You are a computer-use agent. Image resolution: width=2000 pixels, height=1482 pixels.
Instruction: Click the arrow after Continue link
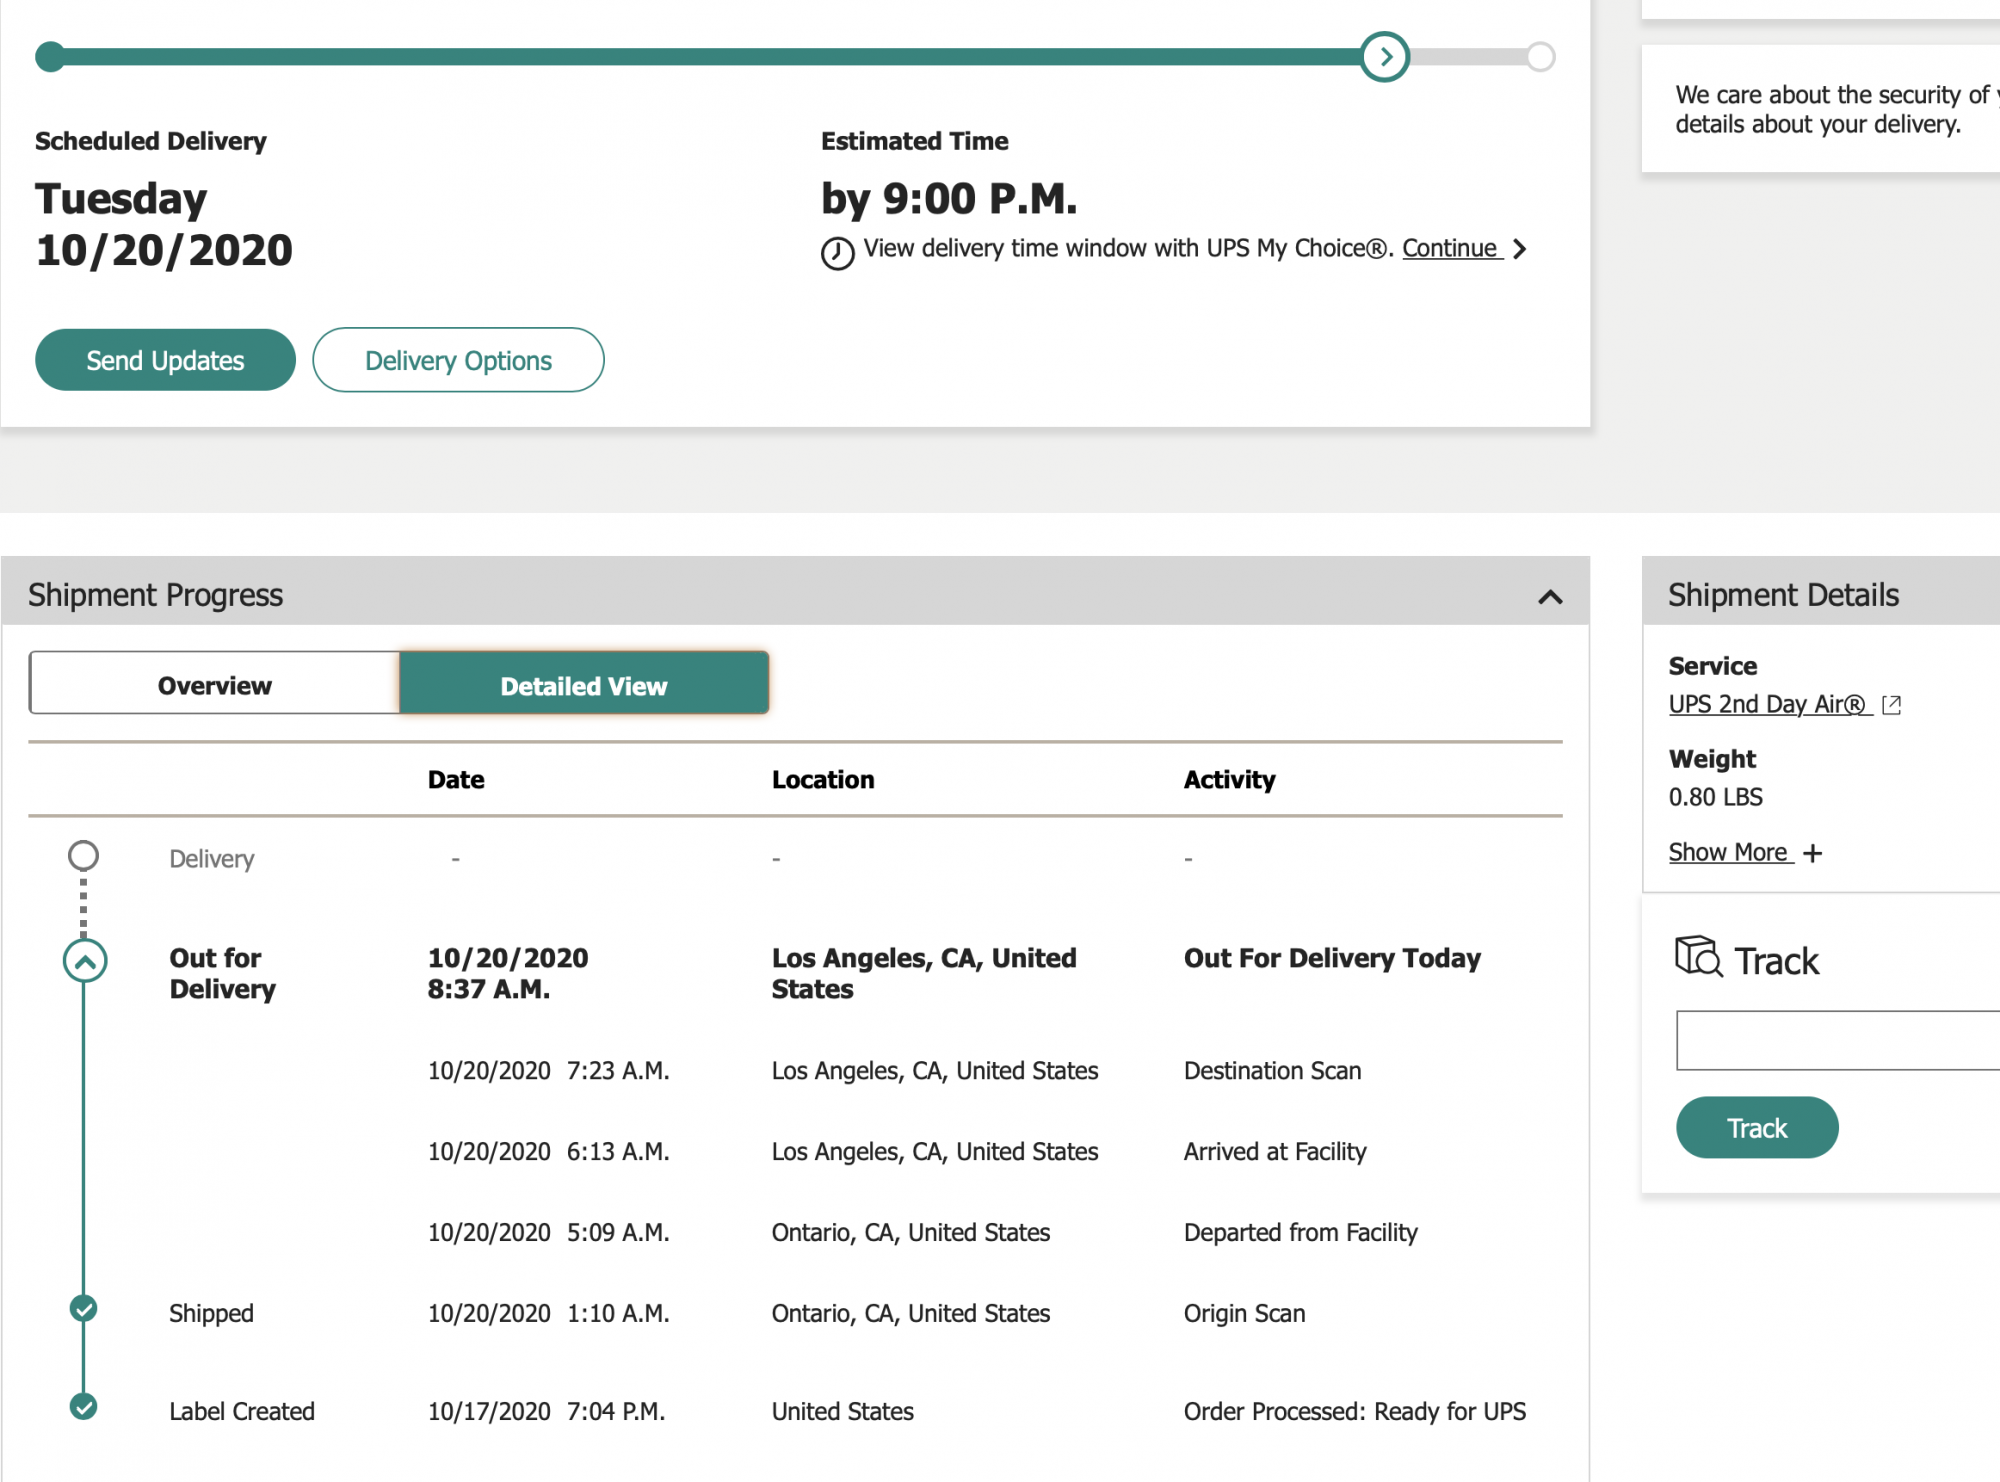pos(1520,249)
